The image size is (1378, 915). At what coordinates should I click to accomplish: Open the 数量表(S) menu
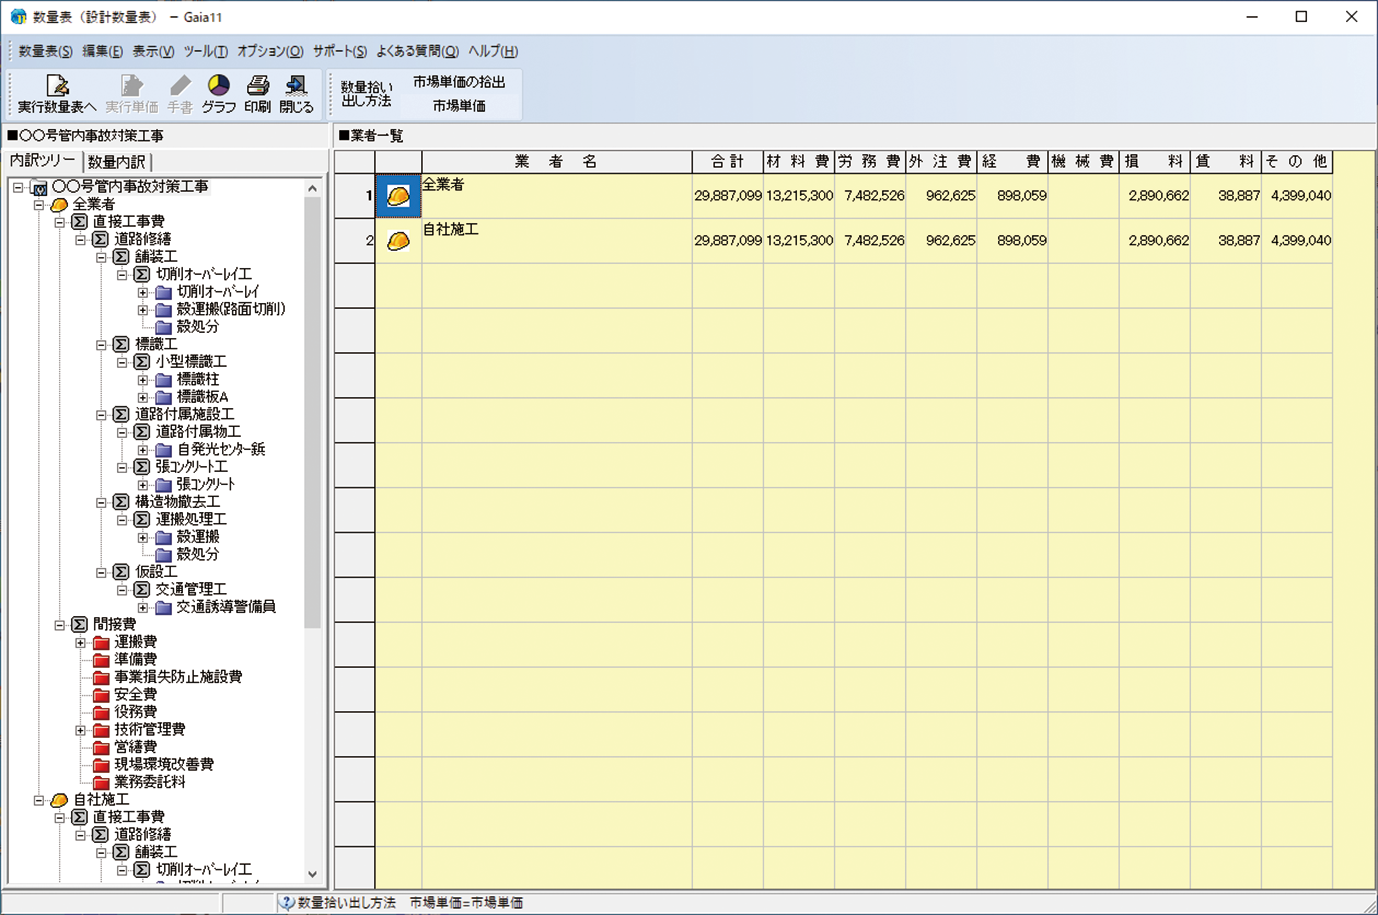pyautogui.click(x=45, y=51)
